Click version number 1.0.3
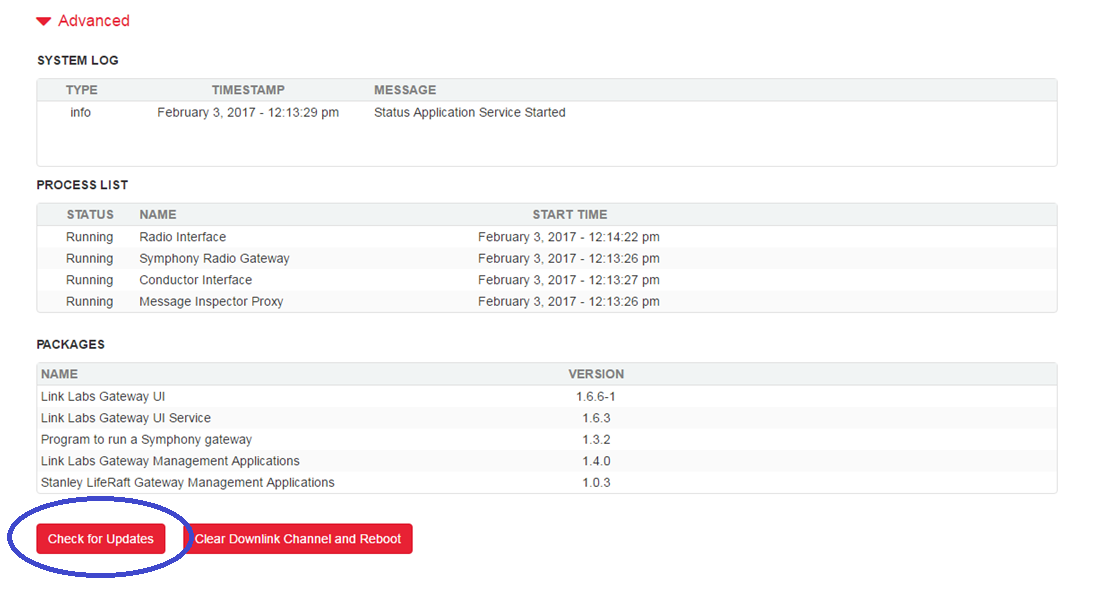This screenshot has height=600, width=1116. tap(596, 482)
